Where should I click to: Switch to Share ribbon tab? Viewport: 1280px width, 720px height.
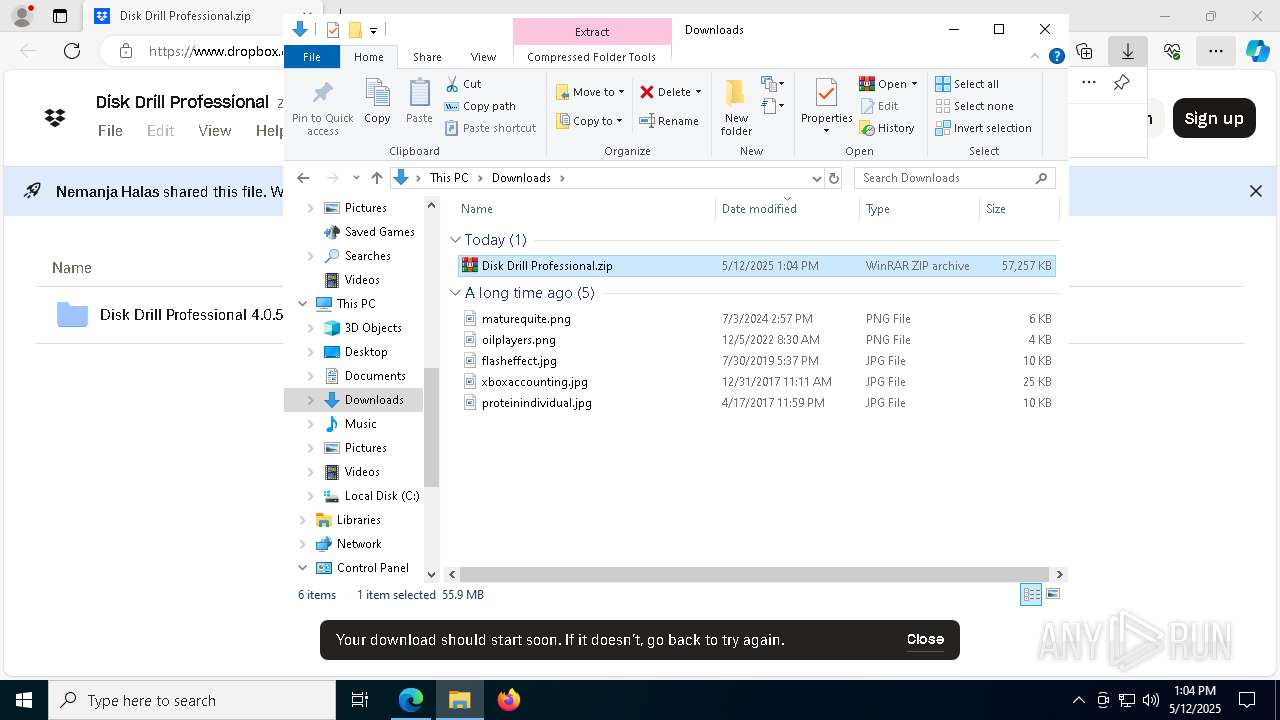tap(427, 57)
